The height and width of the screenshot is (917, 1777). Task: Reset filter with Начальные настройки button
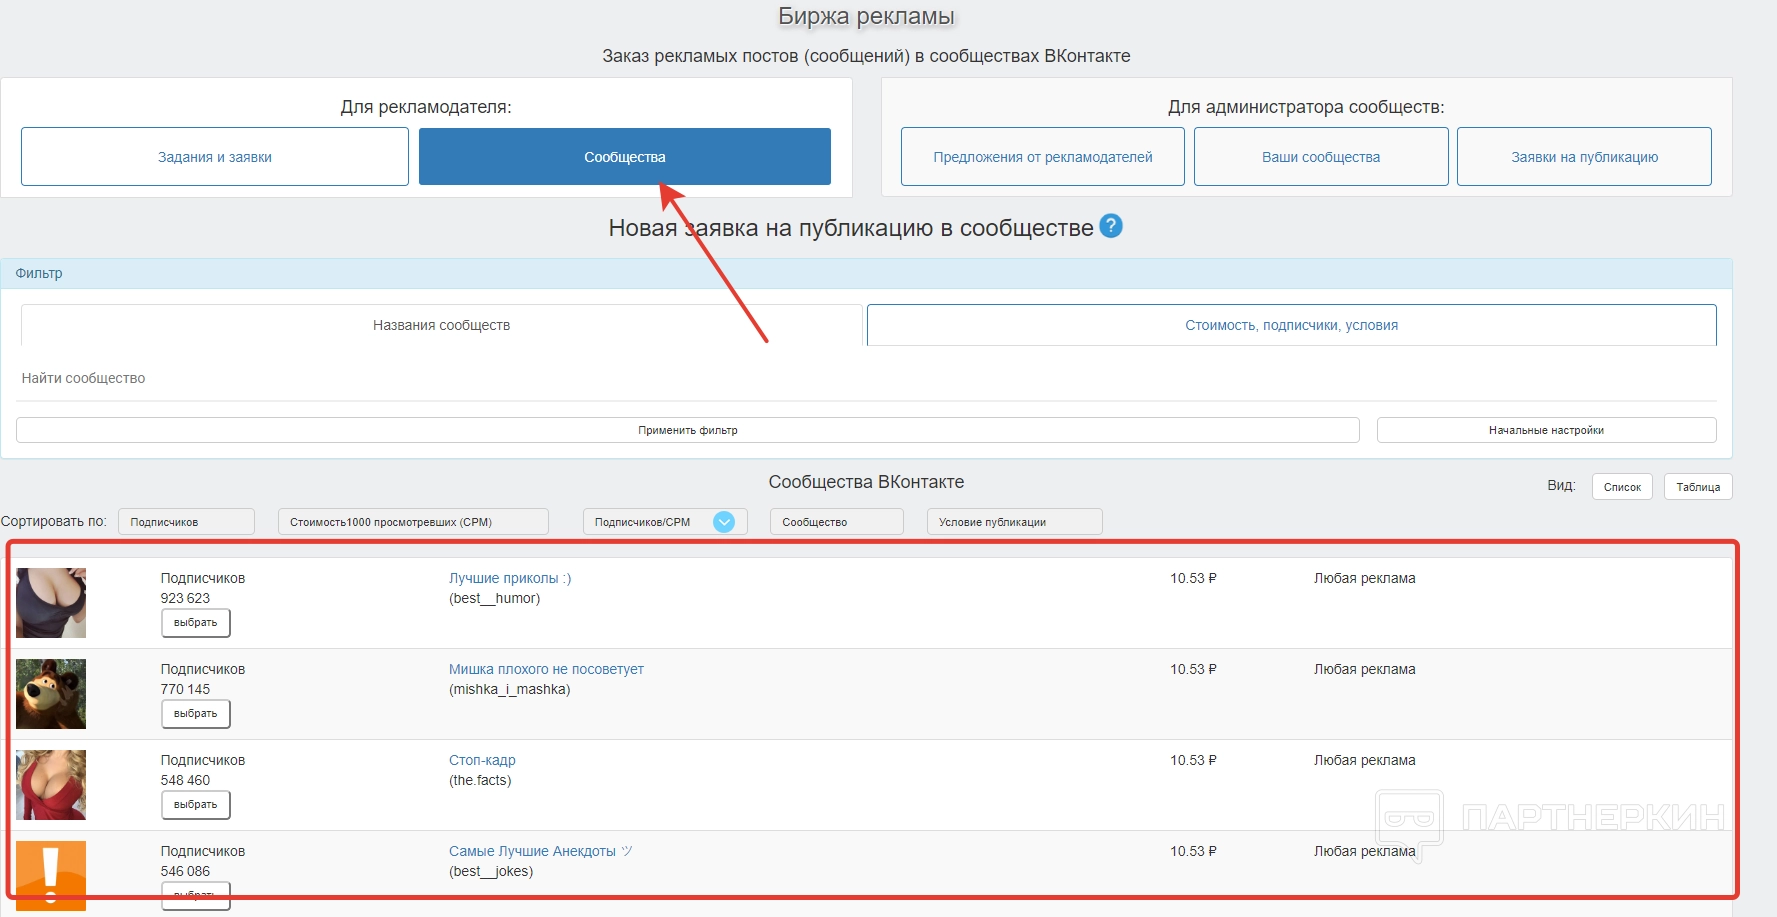click(x=1545, y=430)
